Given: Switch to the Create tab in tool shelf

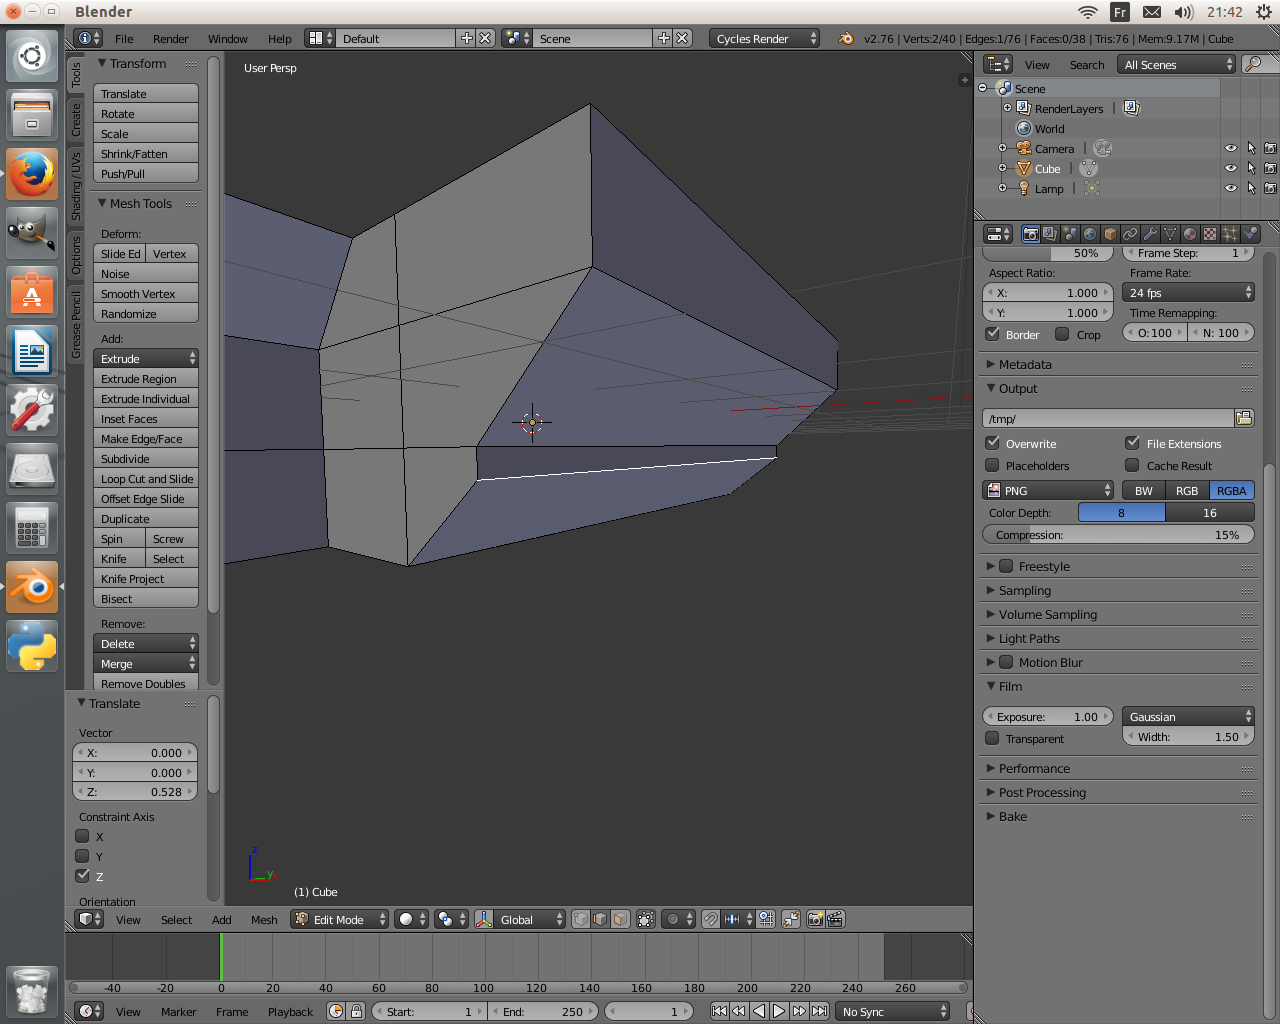Looking at the screenshot, I should coord(76,119).
